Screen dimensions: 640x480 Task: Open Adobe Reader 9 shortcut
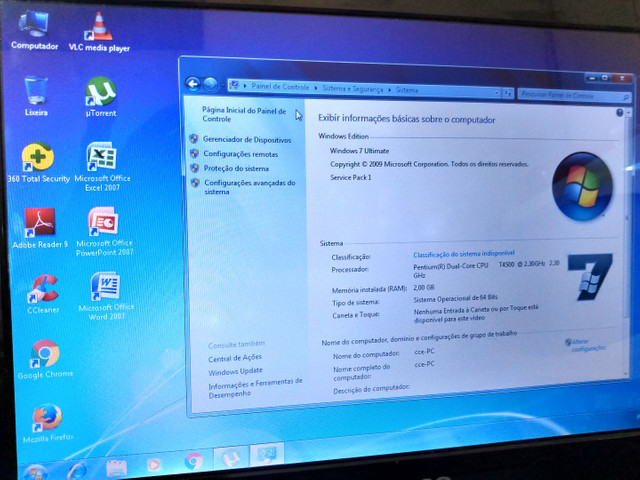(40, 228)
